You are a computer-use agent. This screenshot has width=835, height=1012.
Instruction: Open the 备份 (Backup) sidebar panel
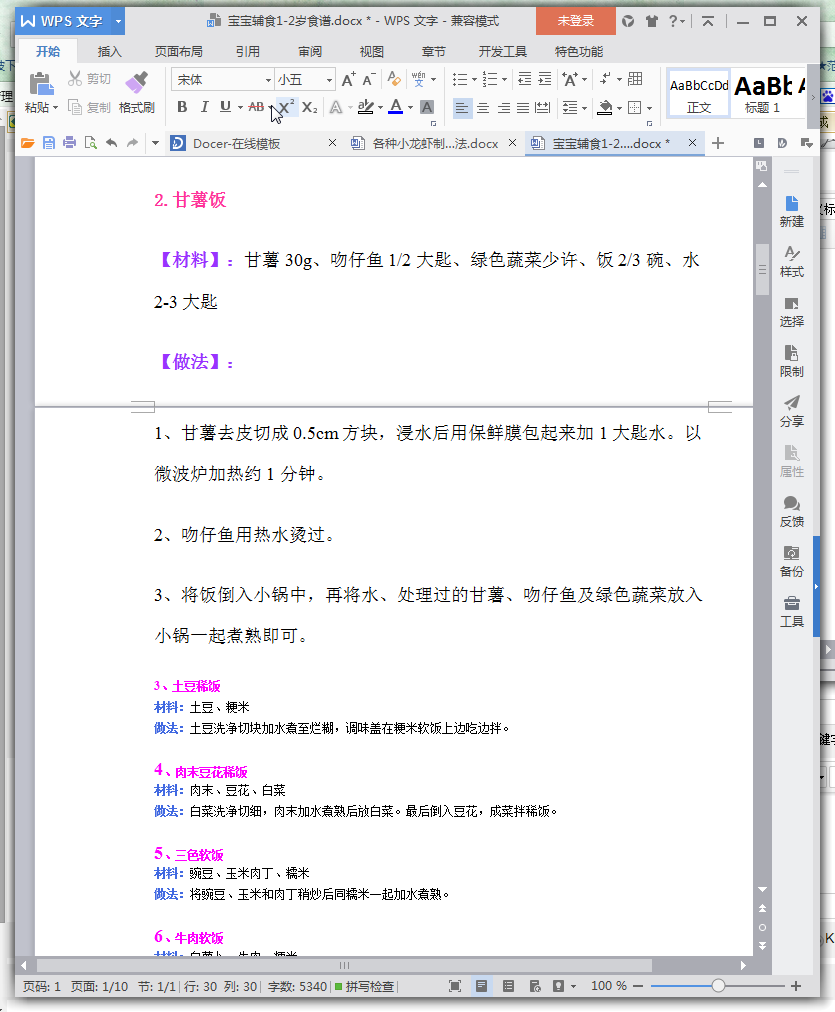point(792,562)
